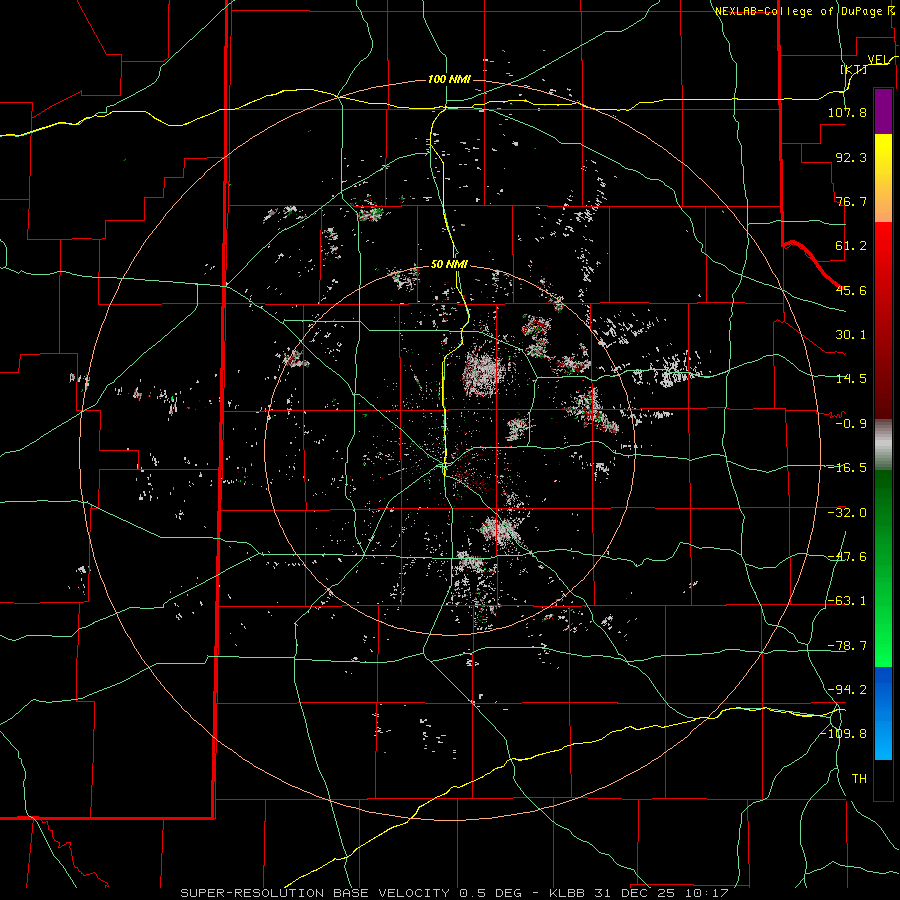This screenshot has width=900, height=900.
Task: Click the TH legend label
Action: tap(859, 779)
